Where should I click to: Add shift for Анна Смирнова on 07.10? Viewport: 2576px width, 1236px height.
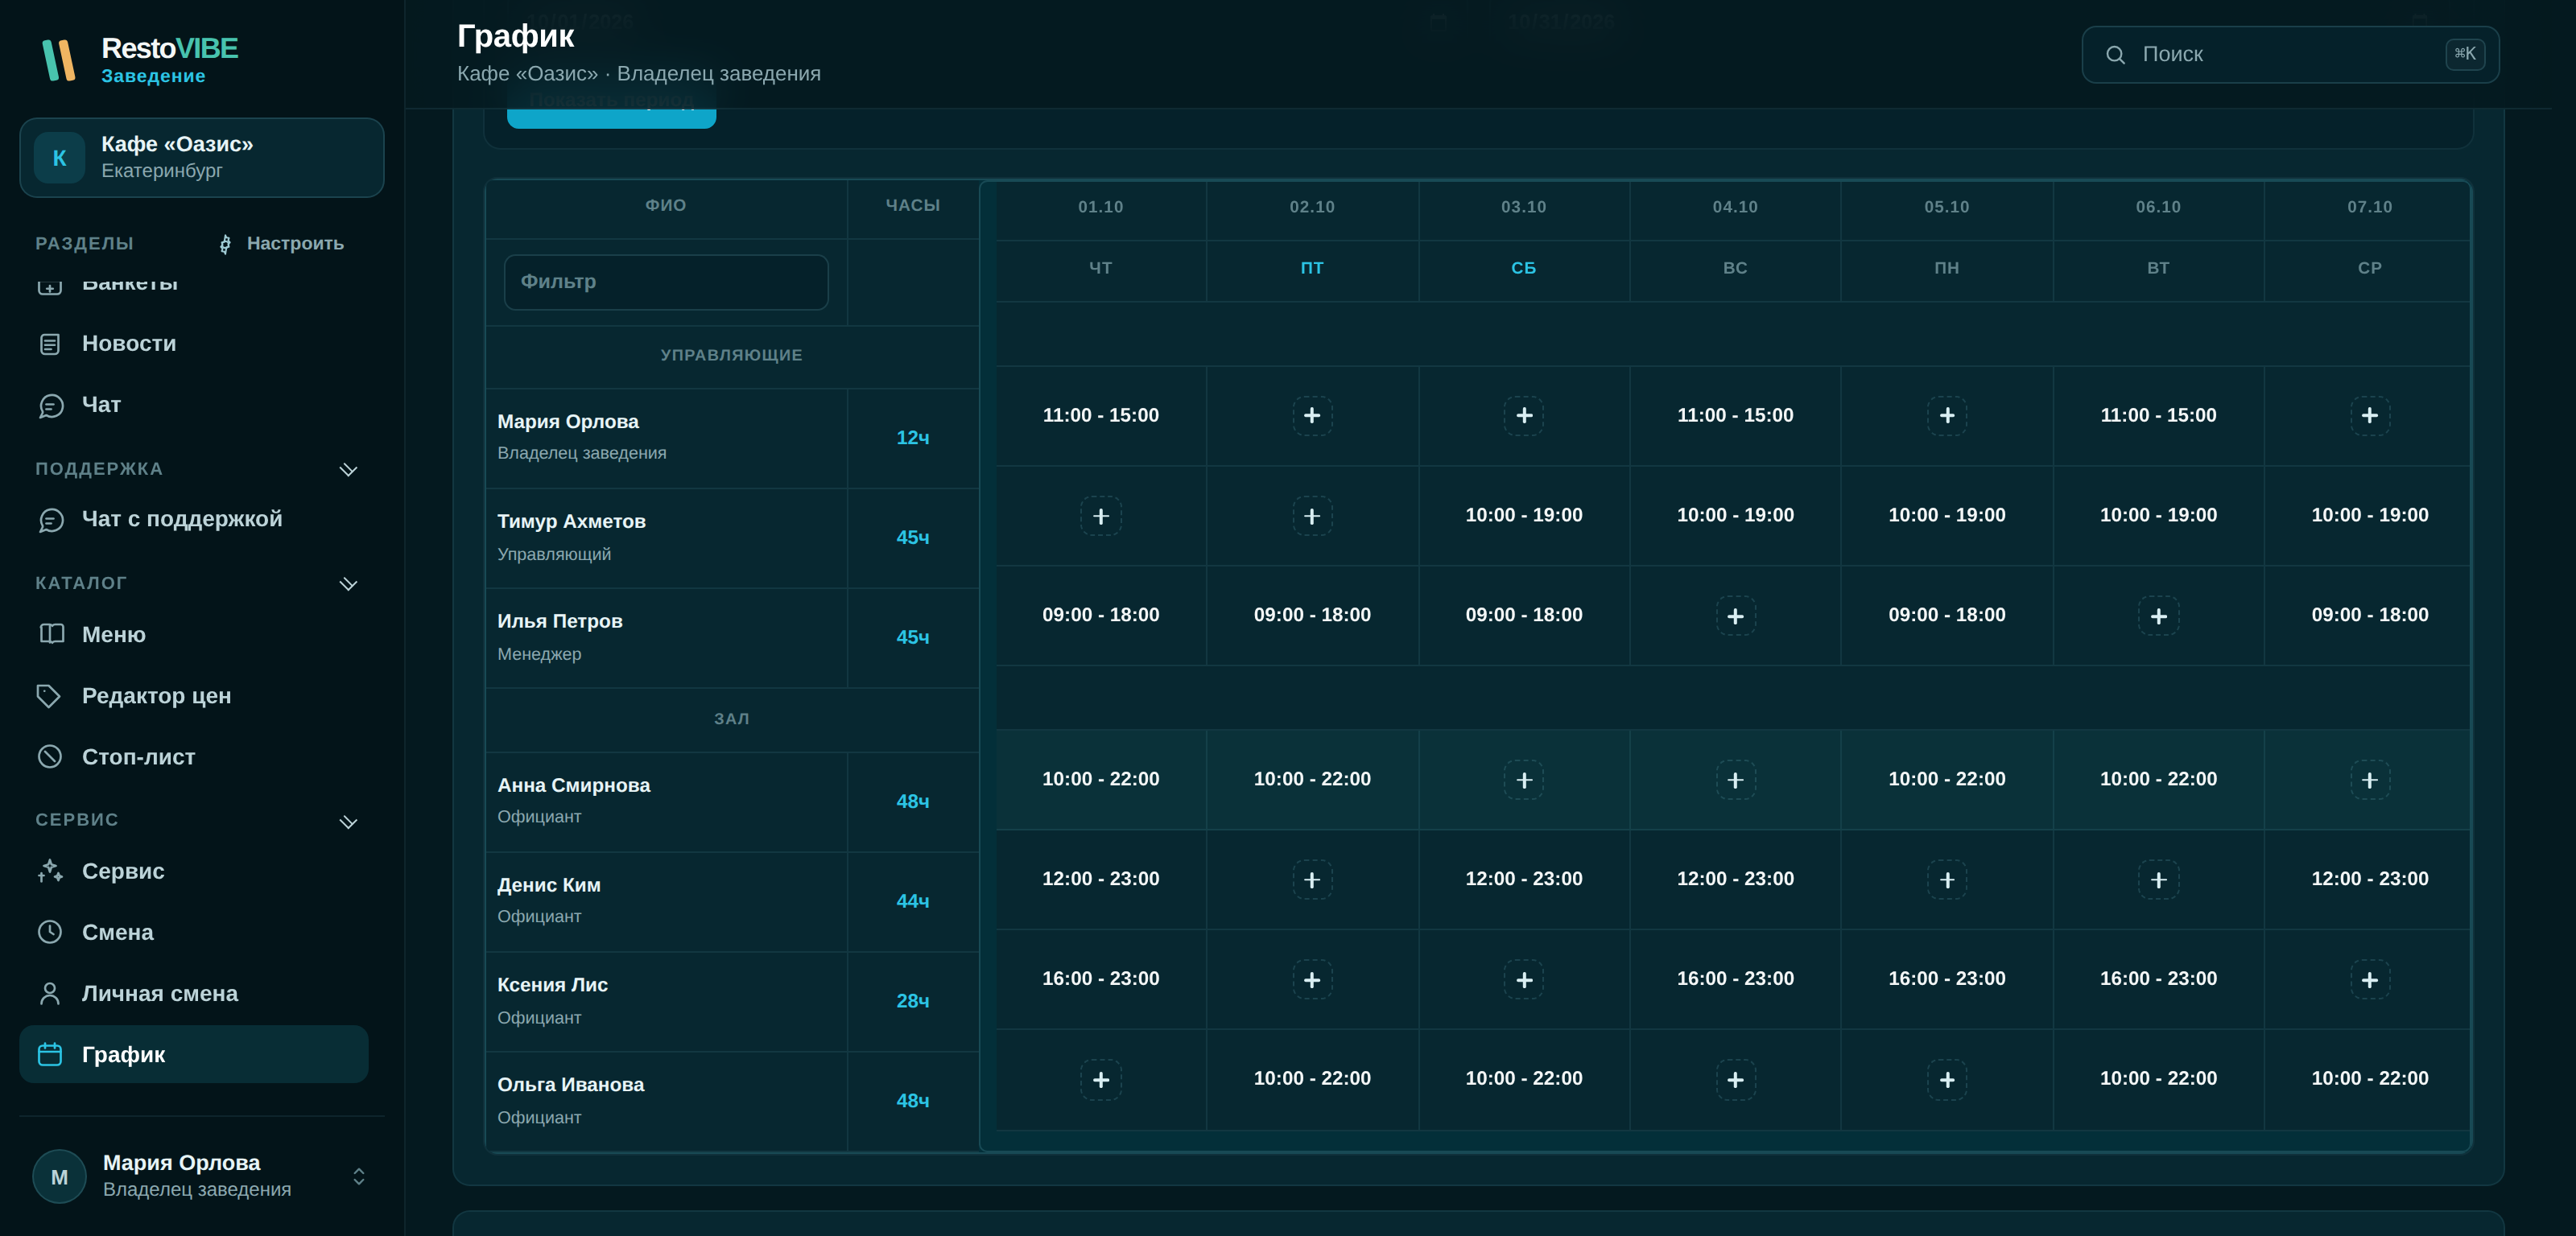coord(2370,780)
